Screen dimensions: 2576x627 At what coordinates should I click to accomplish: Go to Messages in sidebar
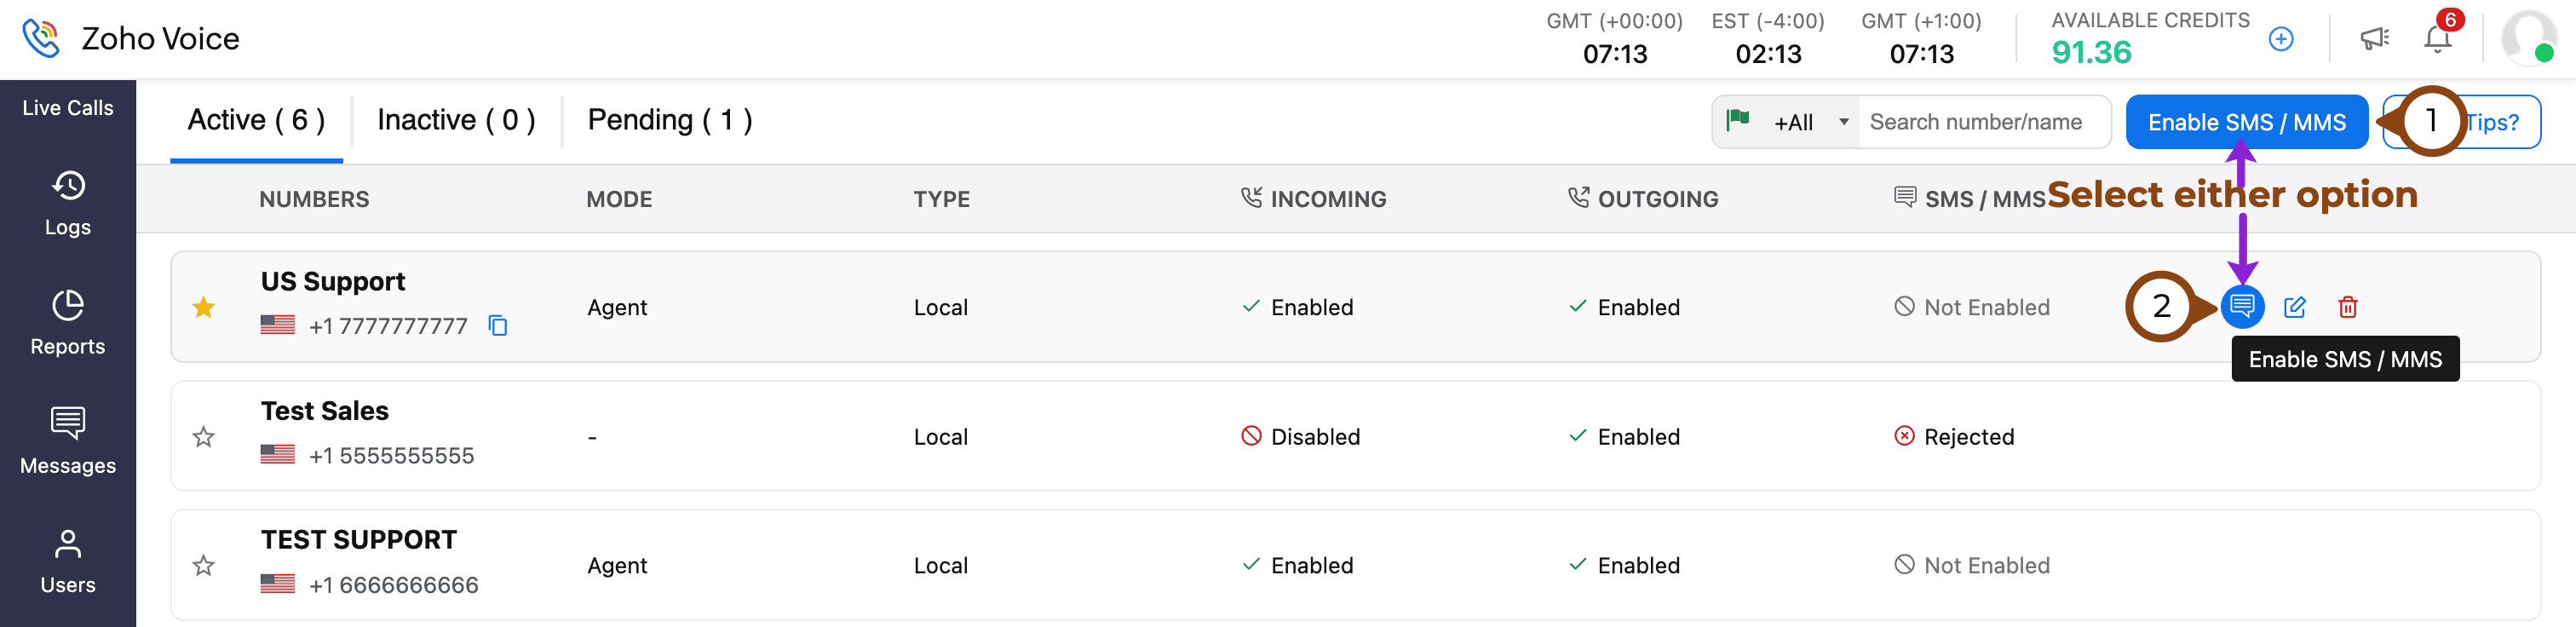[68, 441]
